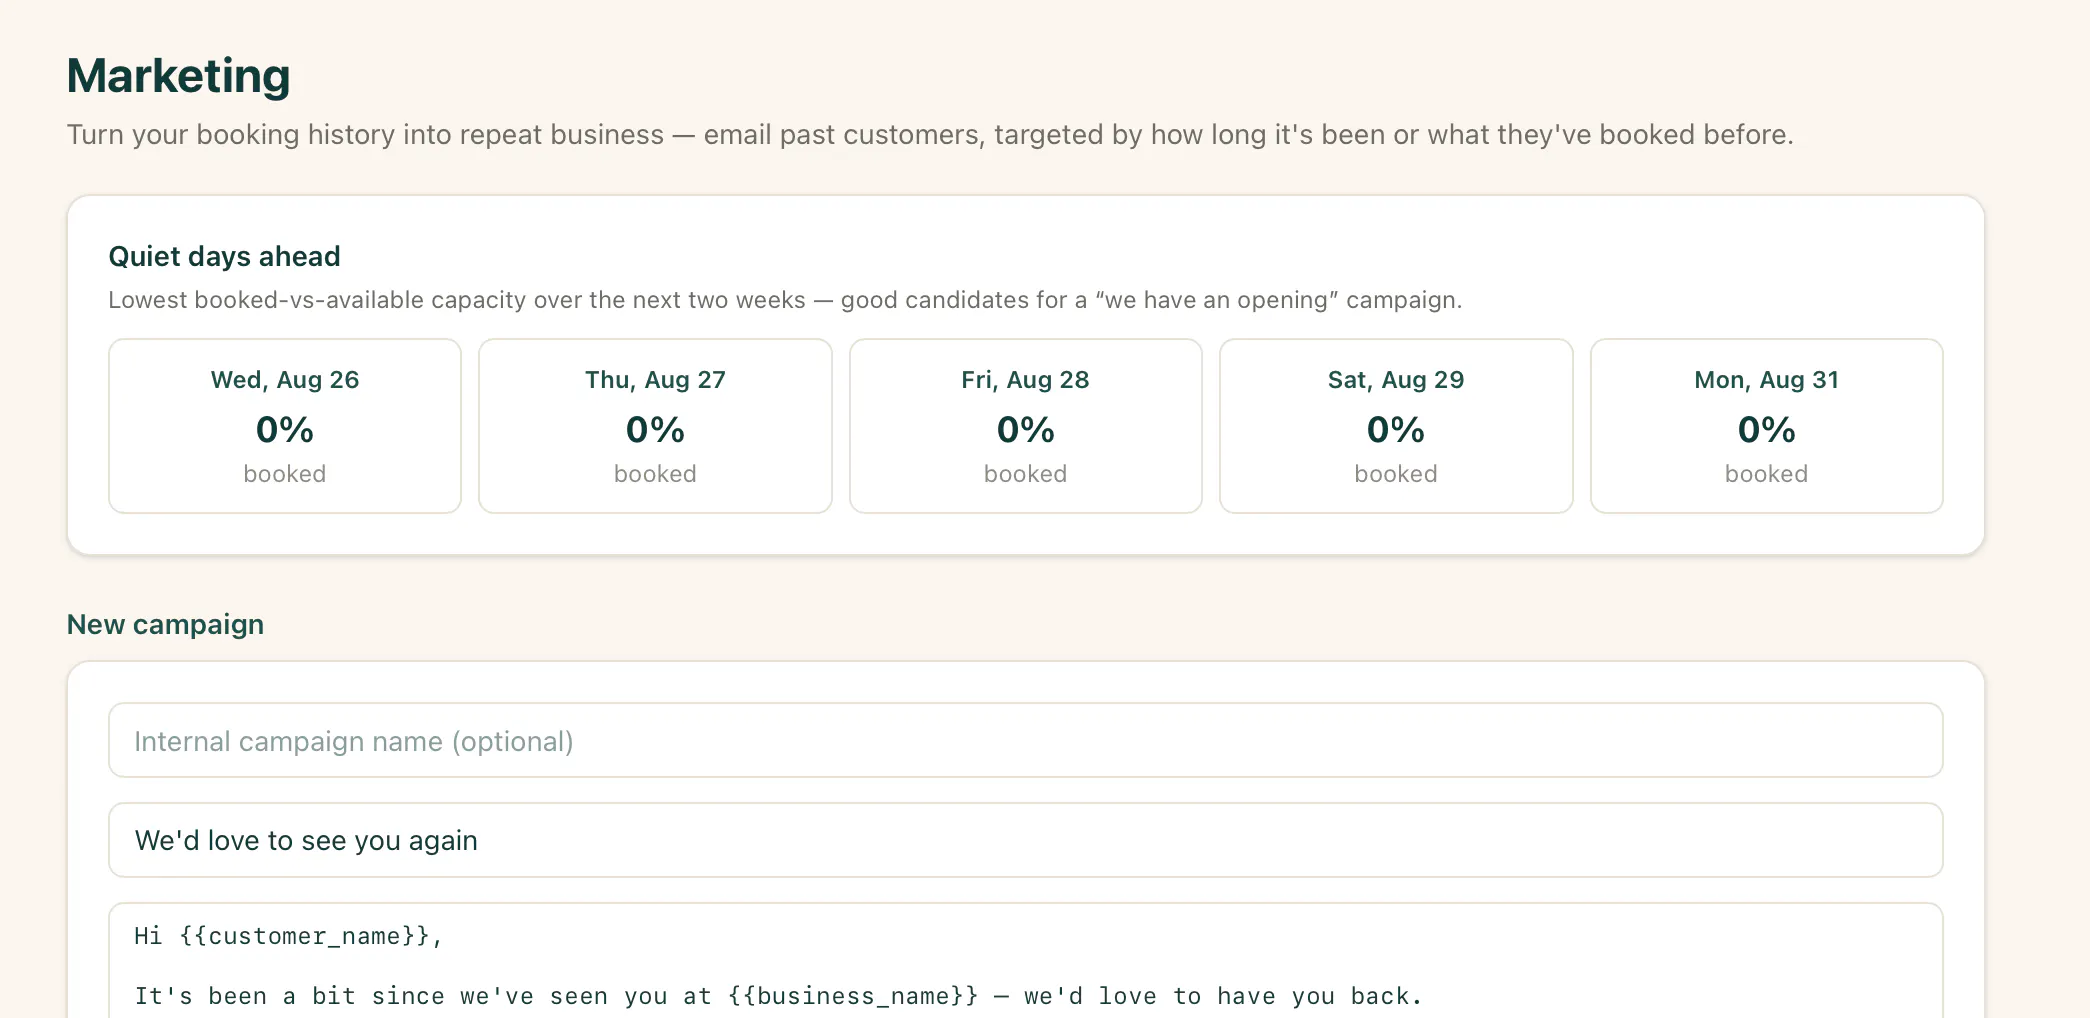Click the '{{business_name}}' line in the email body
Image resolution: width=2090 pixels, height=1018 pixels.
coord(778,996)
